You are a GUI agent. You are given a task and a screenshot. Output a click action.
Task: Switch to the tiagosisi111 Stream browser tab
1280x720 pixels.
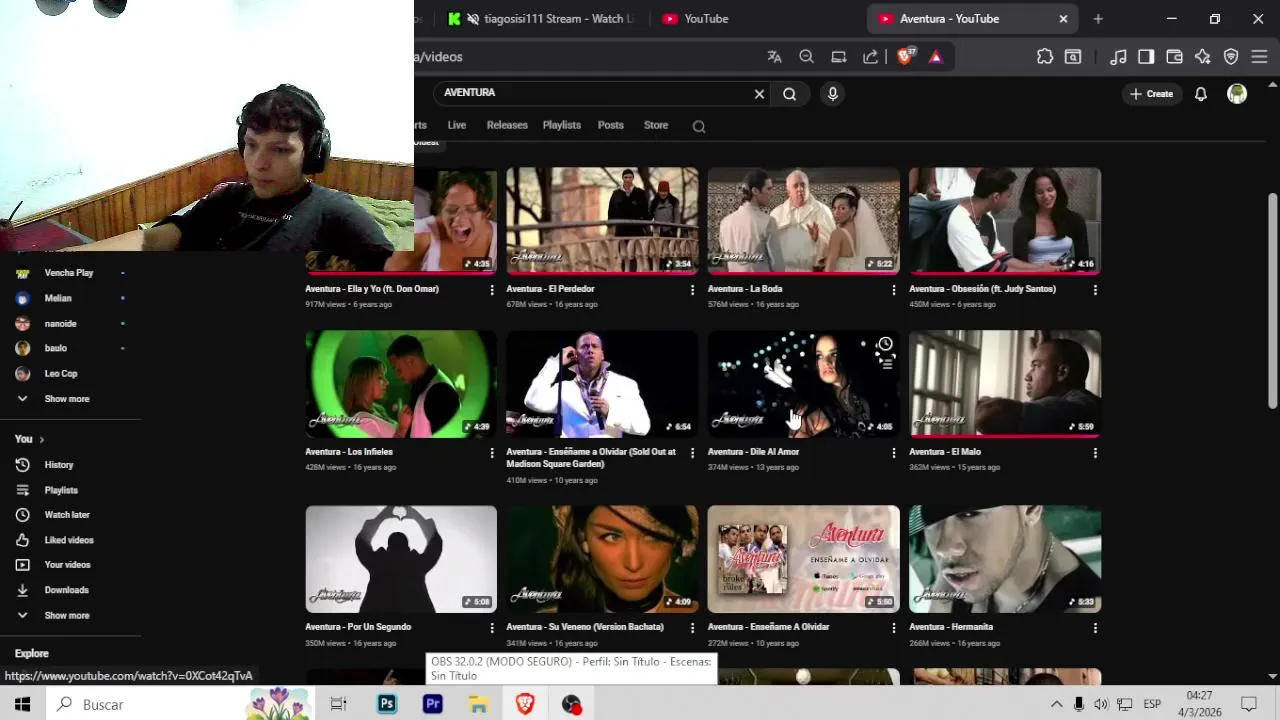click(540, 19)
